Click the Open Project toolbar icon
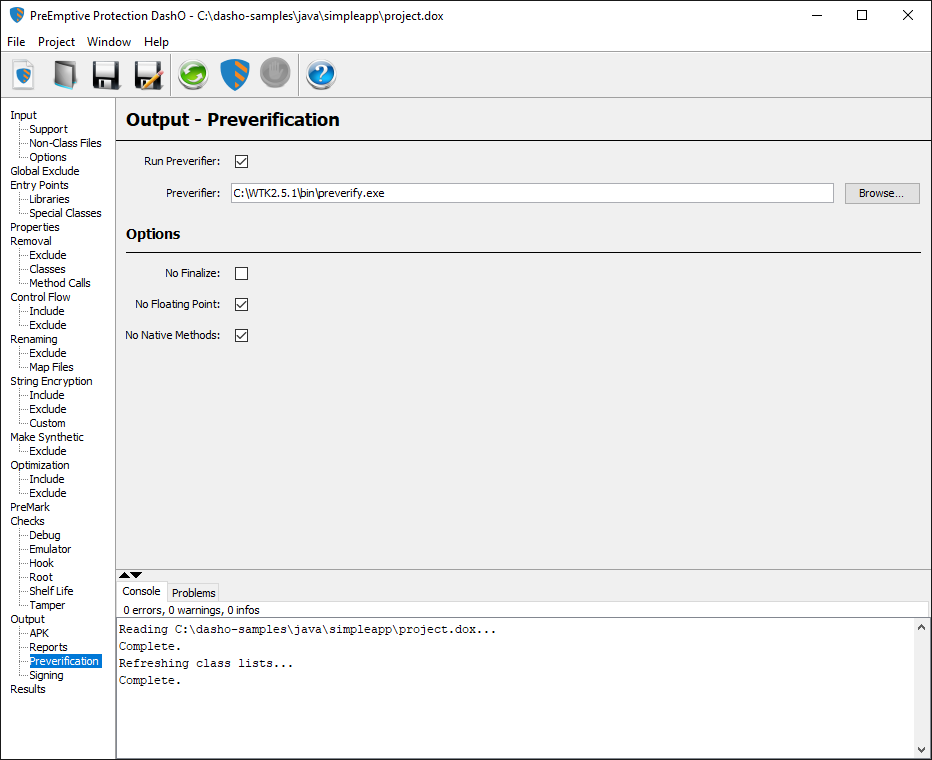Image resolution: width=932 pixels, height=760 pixels. pyautogui.click(x=65, y=75)
